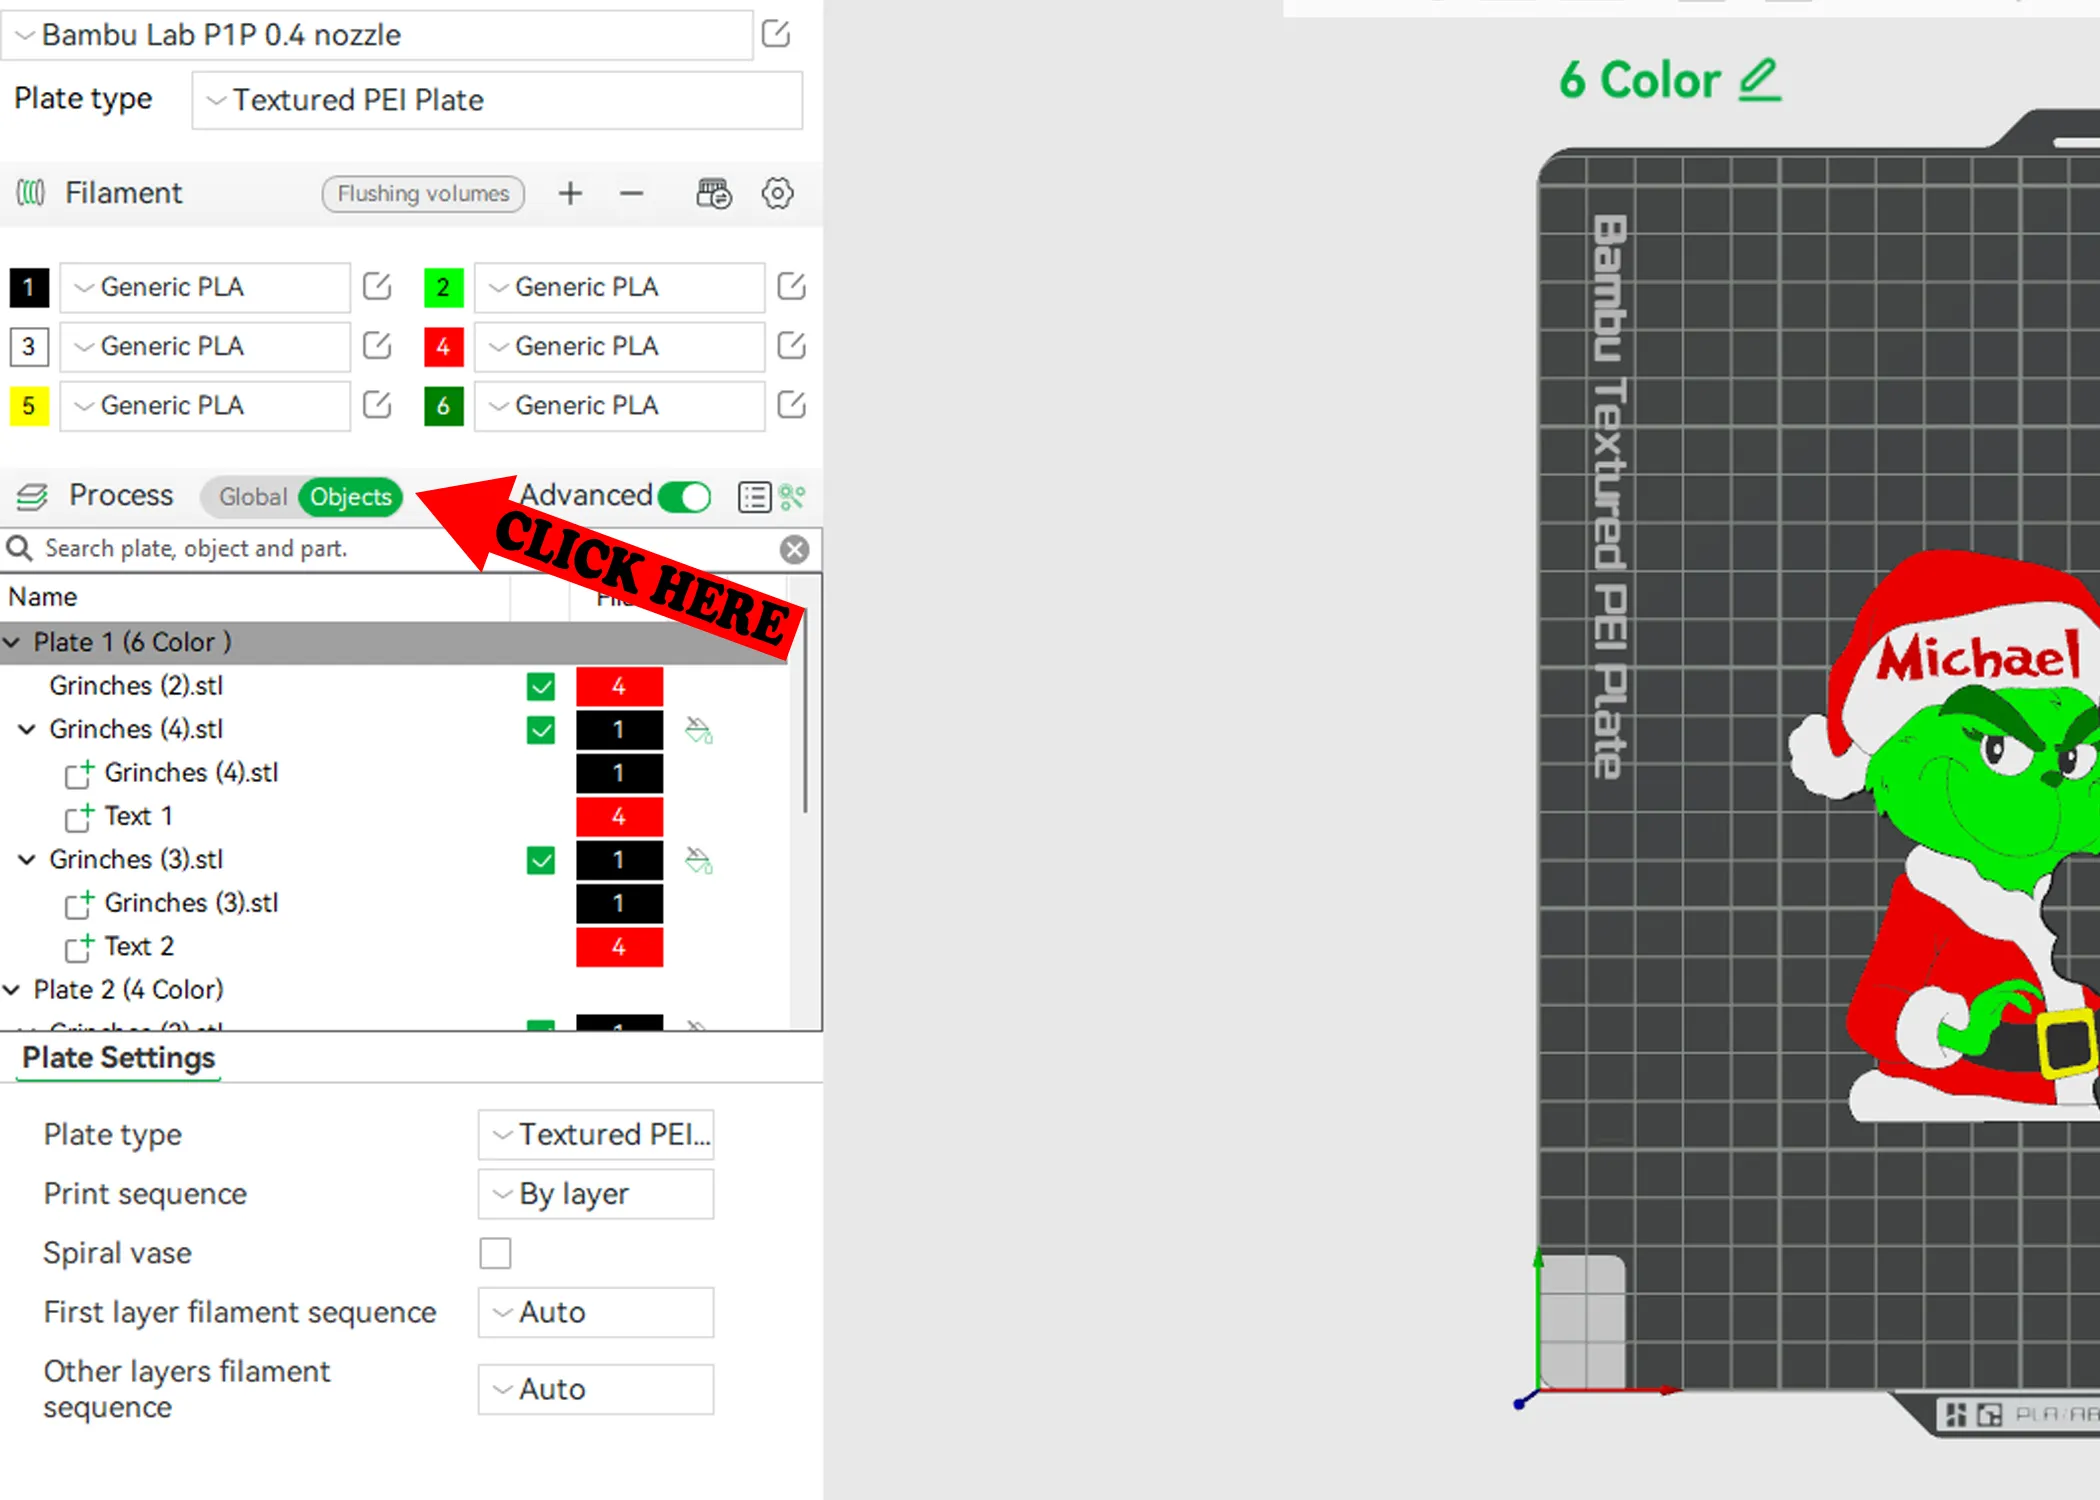
Task: Open filament 4 Generic PLA dropdown
Action: (619, 346)
